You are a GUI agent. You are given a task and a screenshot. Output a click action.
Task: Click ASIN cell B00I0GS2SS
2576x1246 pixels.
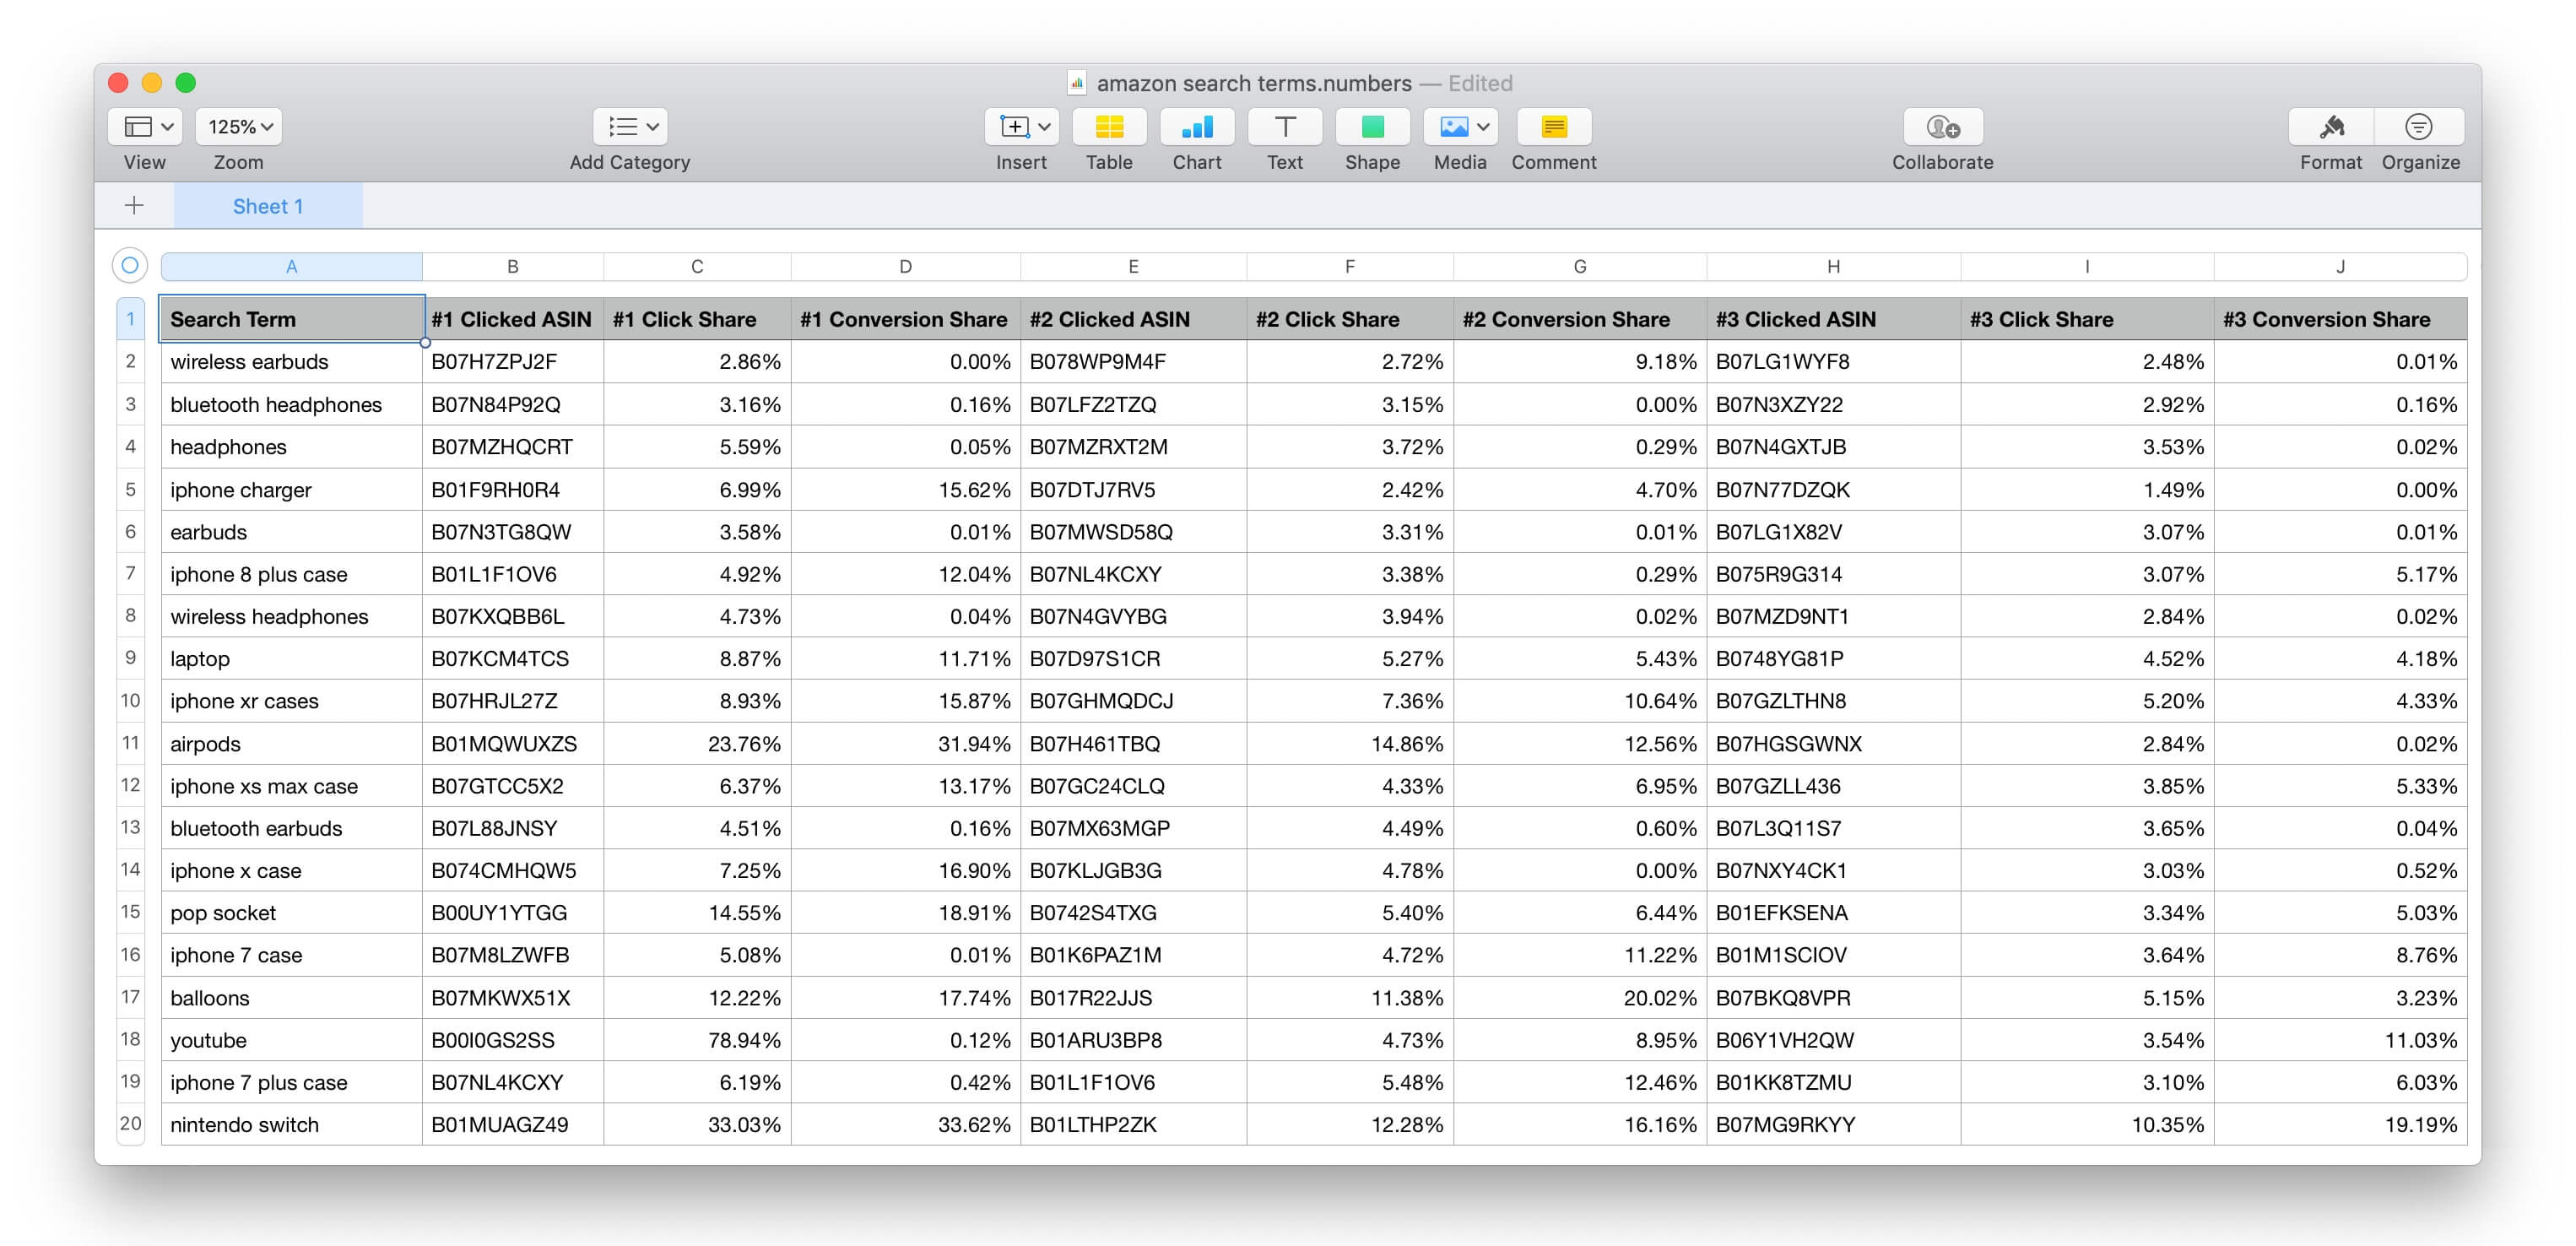513,1040
